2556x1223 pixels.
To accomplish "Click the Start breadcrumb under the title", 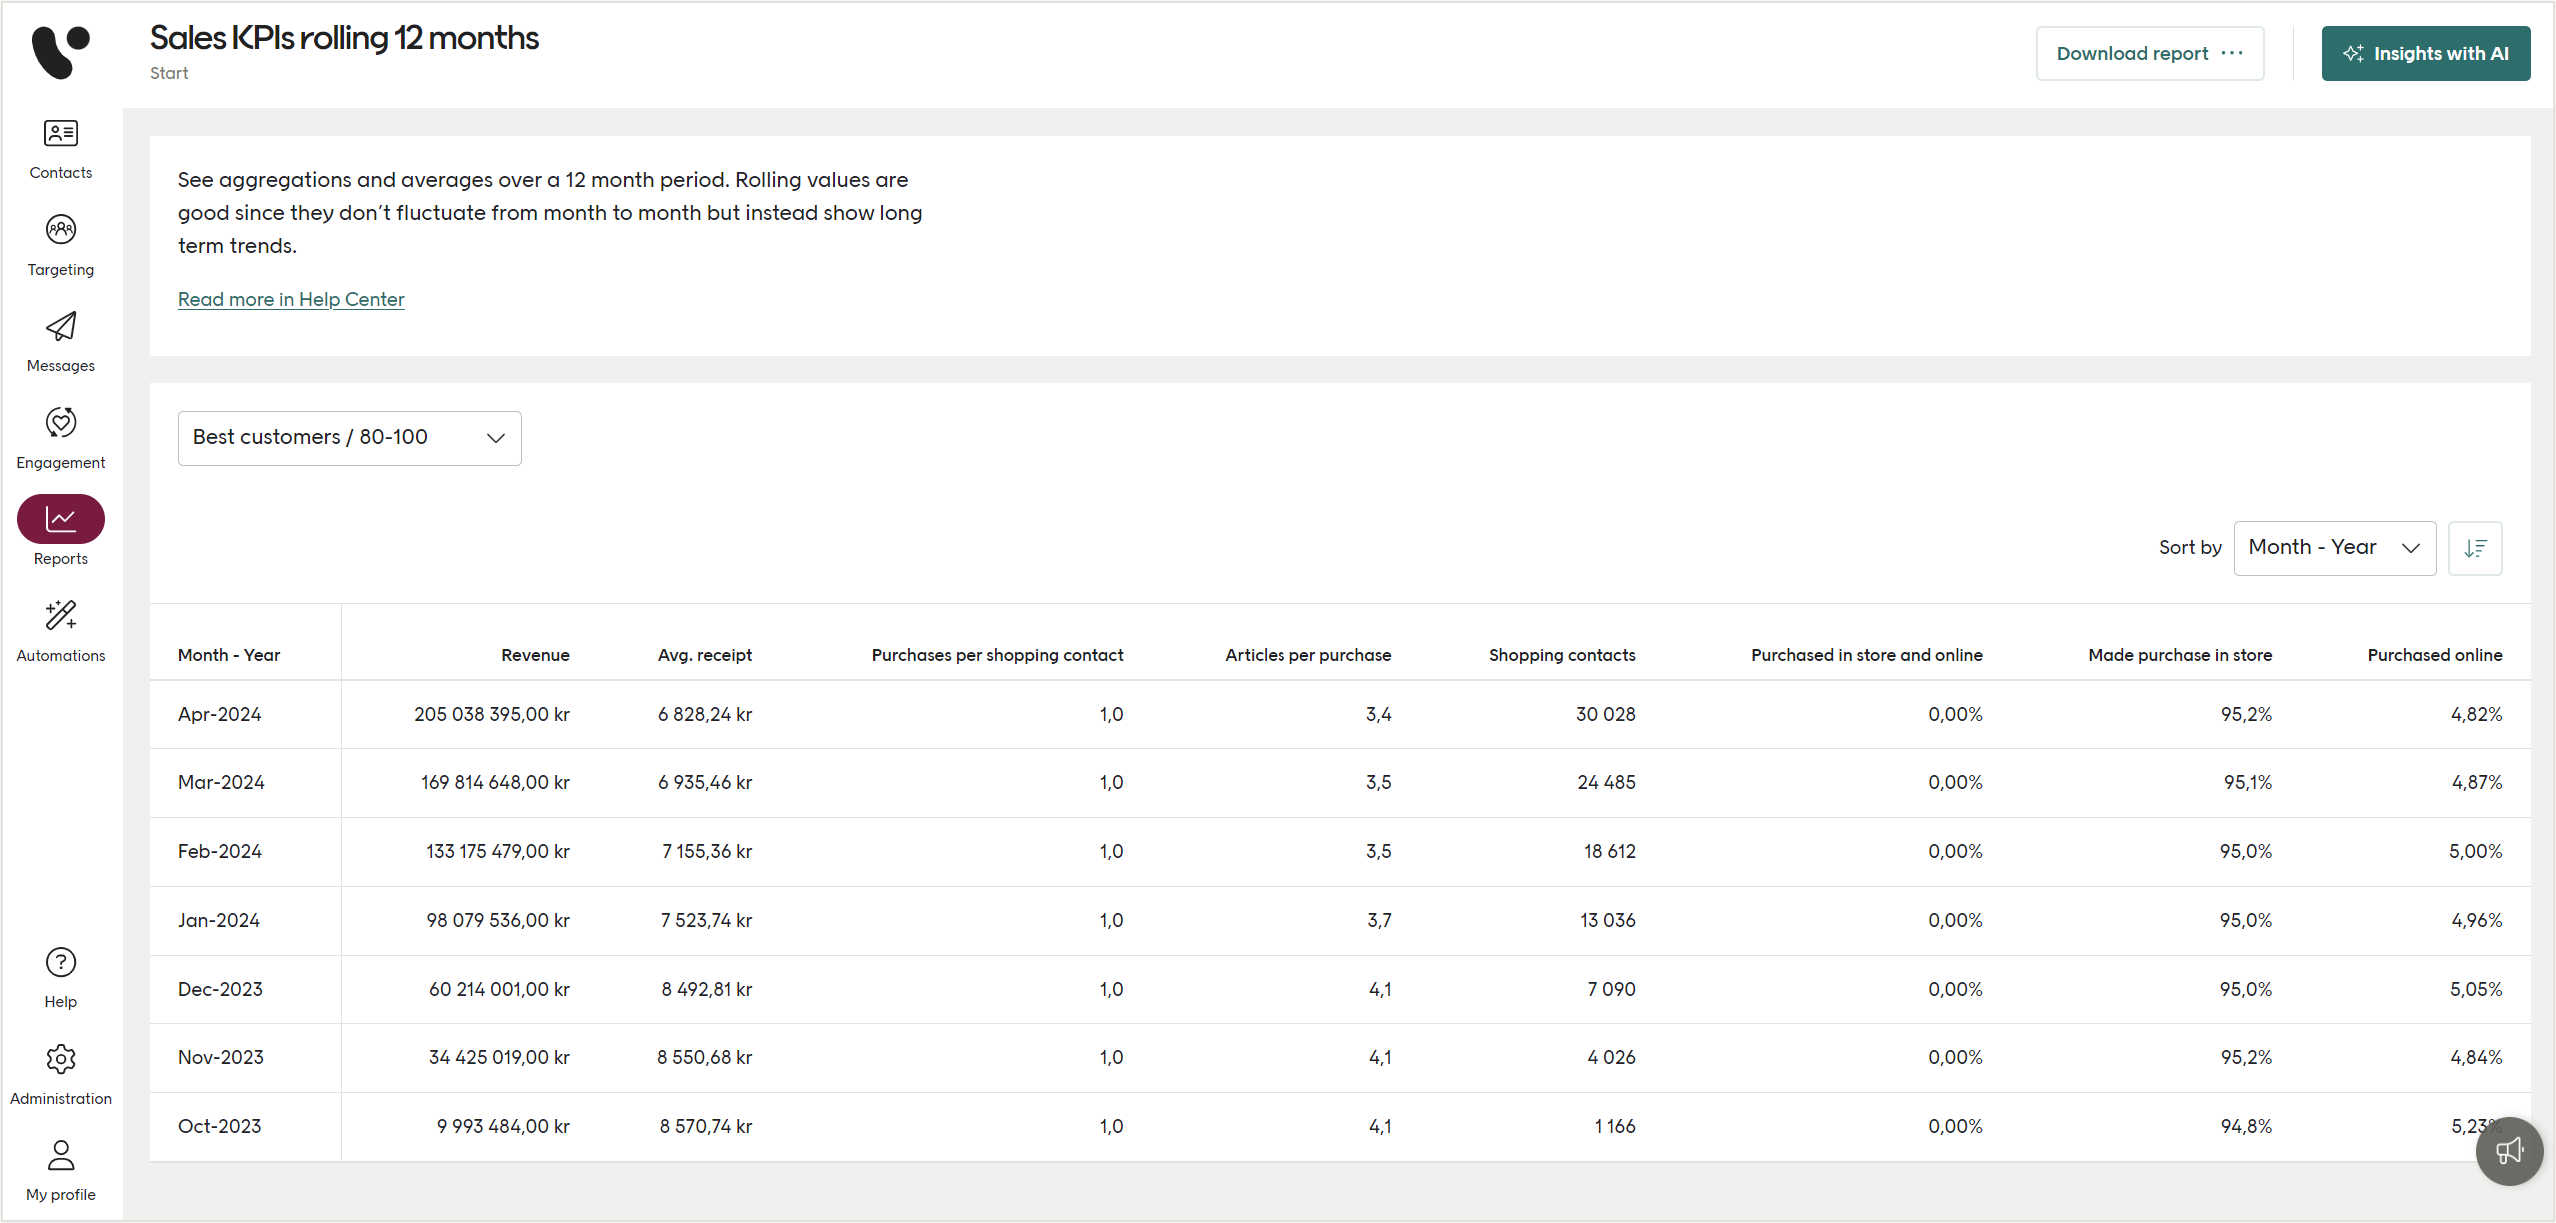I will click(x=168, y=72).
